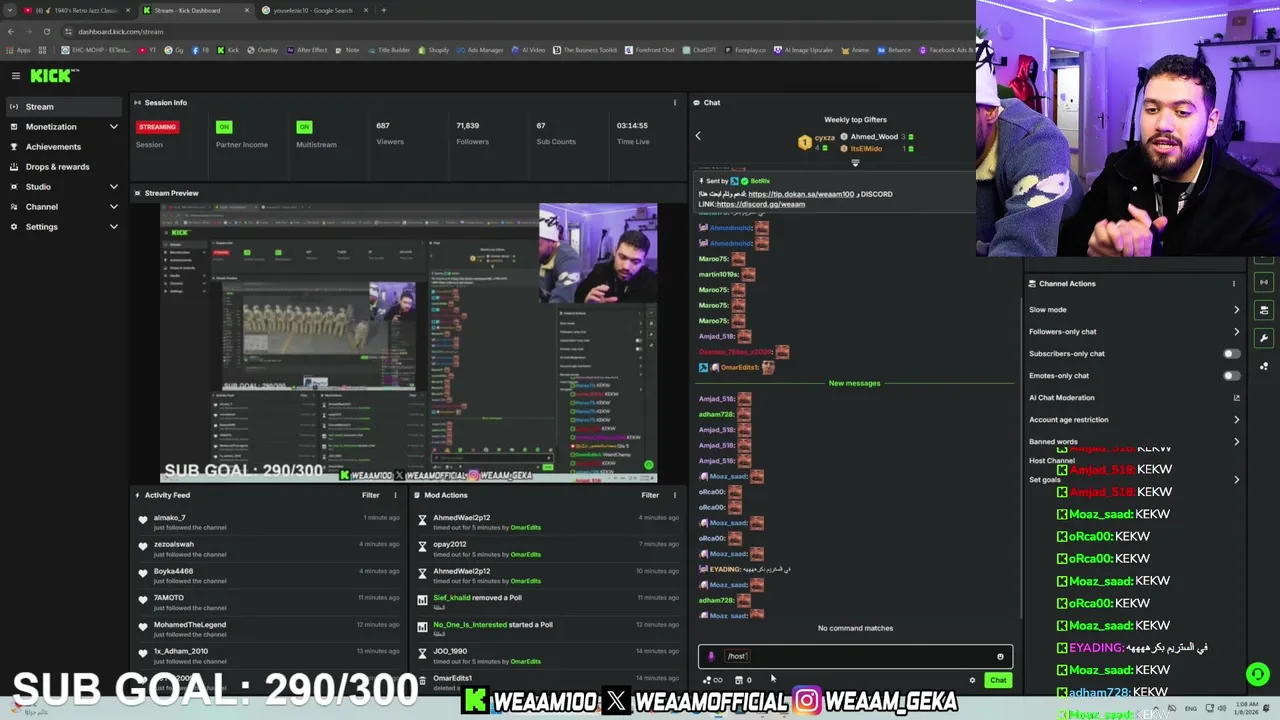This screenshot has width=1280, height=720.
Task: Click the broadcast icon in right toolbar
Action: [1264, 282]
